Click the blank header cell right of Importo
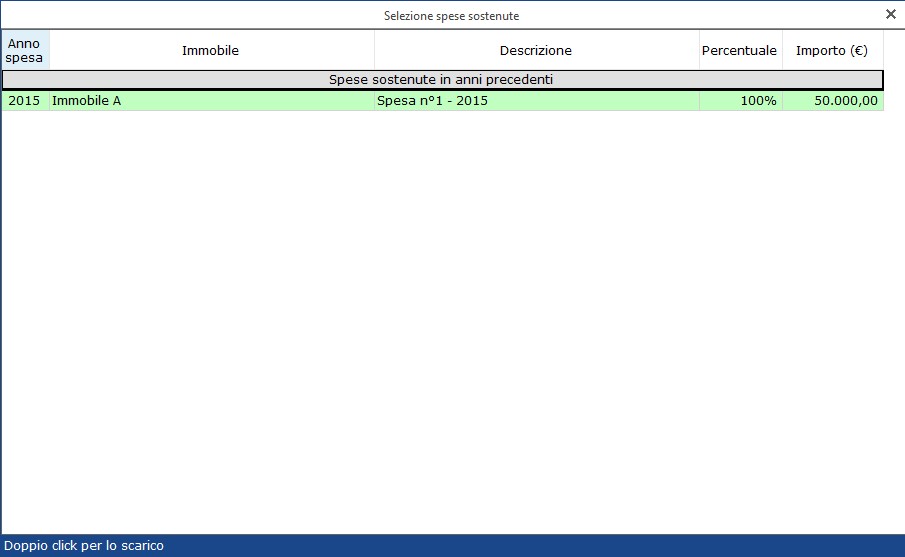 click(893, 50)
